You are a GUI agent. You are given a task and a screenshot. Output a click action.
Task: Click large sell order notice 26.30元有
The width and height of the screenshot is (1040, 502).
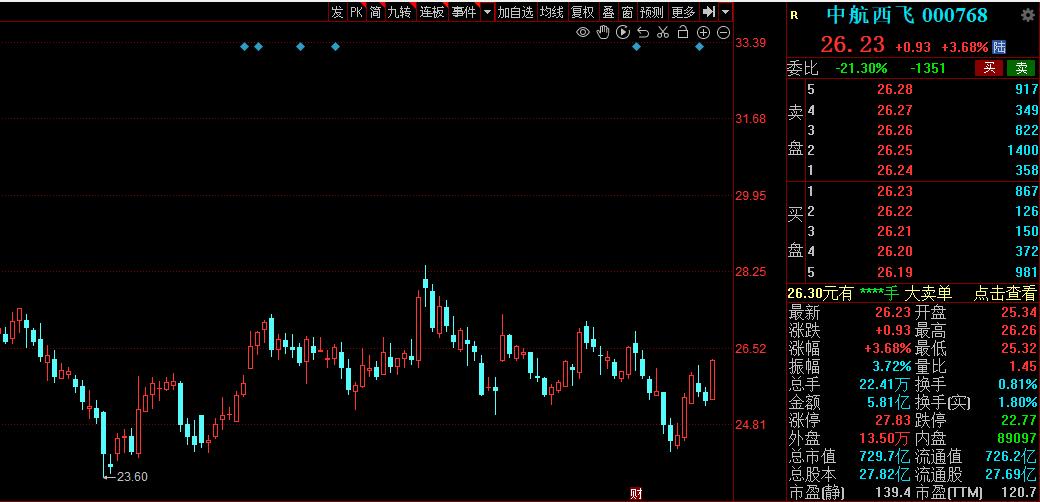(820, 293)
